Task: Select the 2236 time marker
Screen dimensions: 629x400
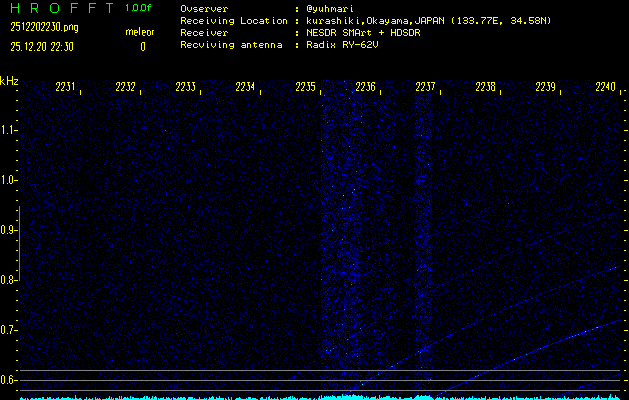Action: click(366, 88)
